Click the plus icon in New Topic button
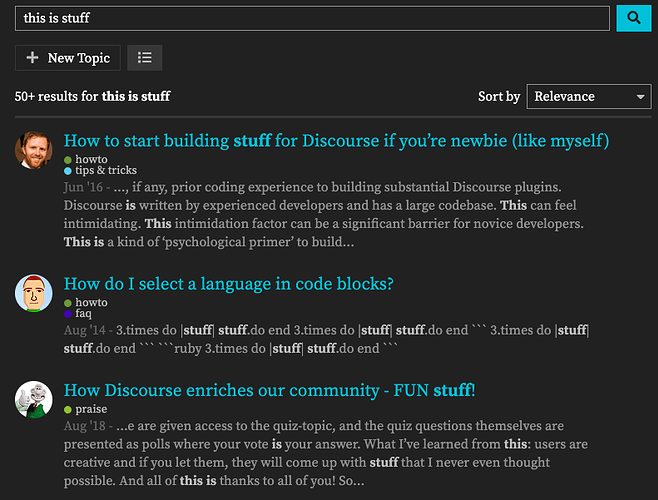Viewport: 658px width, 500px height. 32,58
